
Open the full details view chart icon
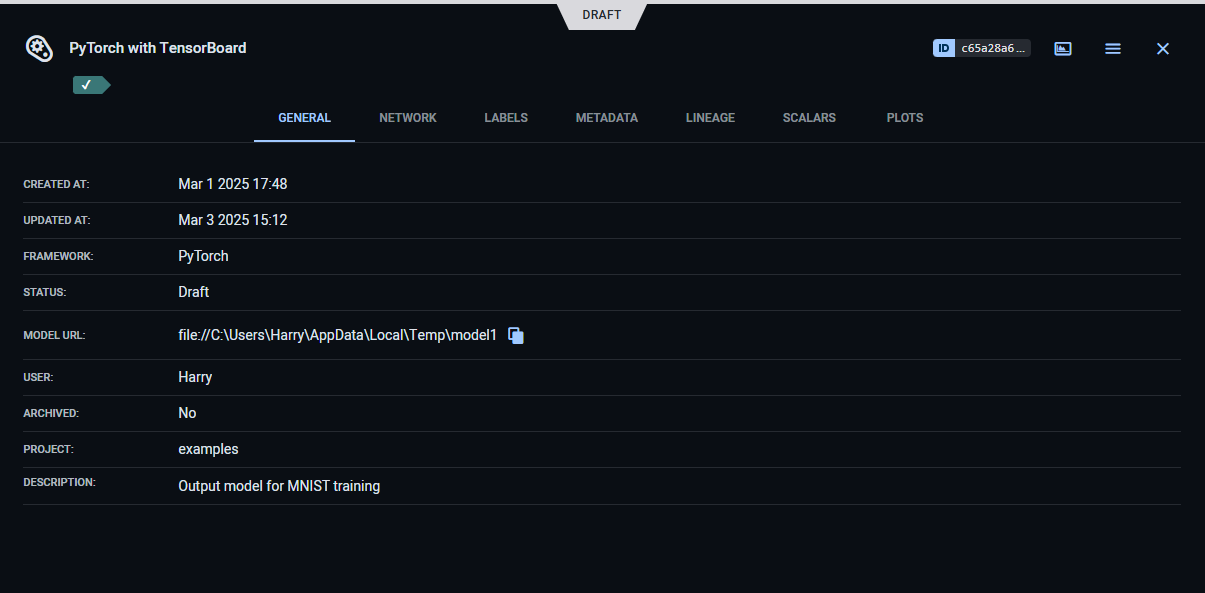tap(1063, 48)
